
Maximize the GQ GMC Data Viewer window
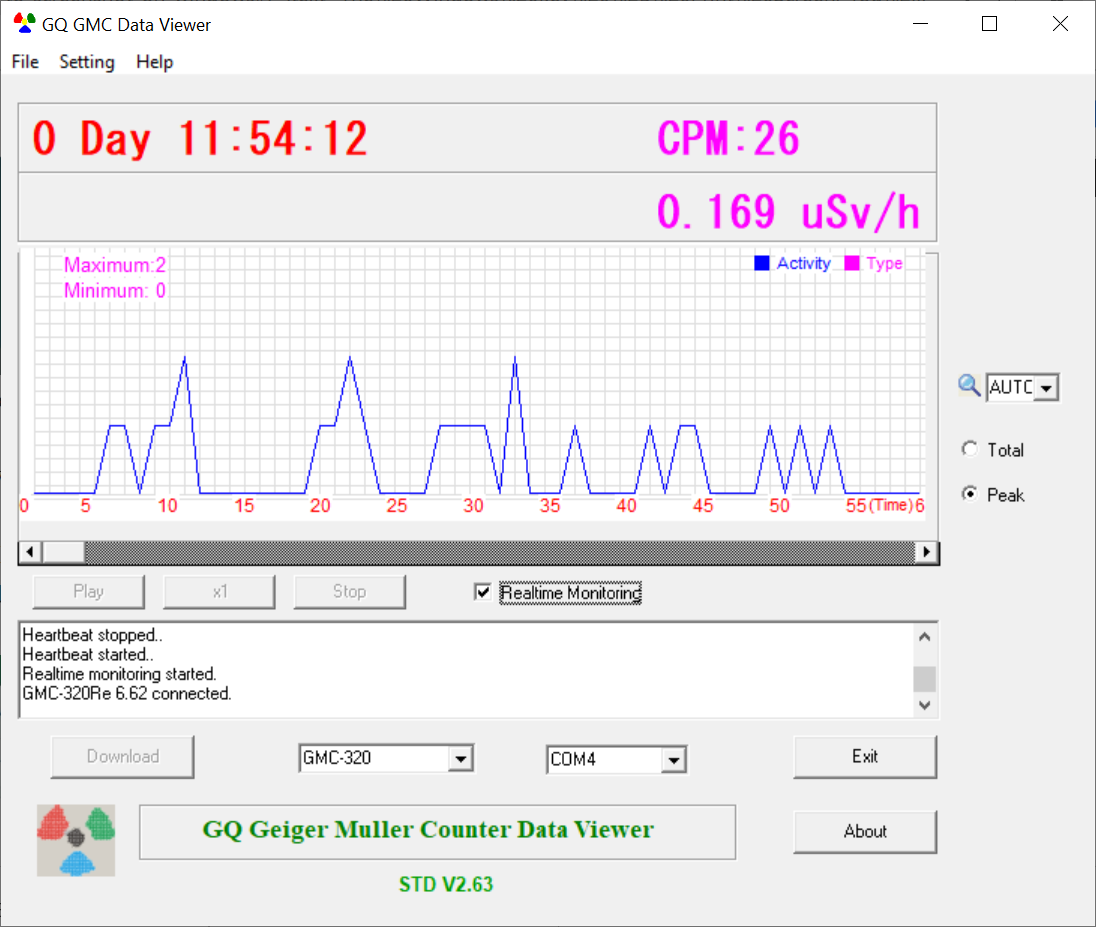click(x=990, y=24)
